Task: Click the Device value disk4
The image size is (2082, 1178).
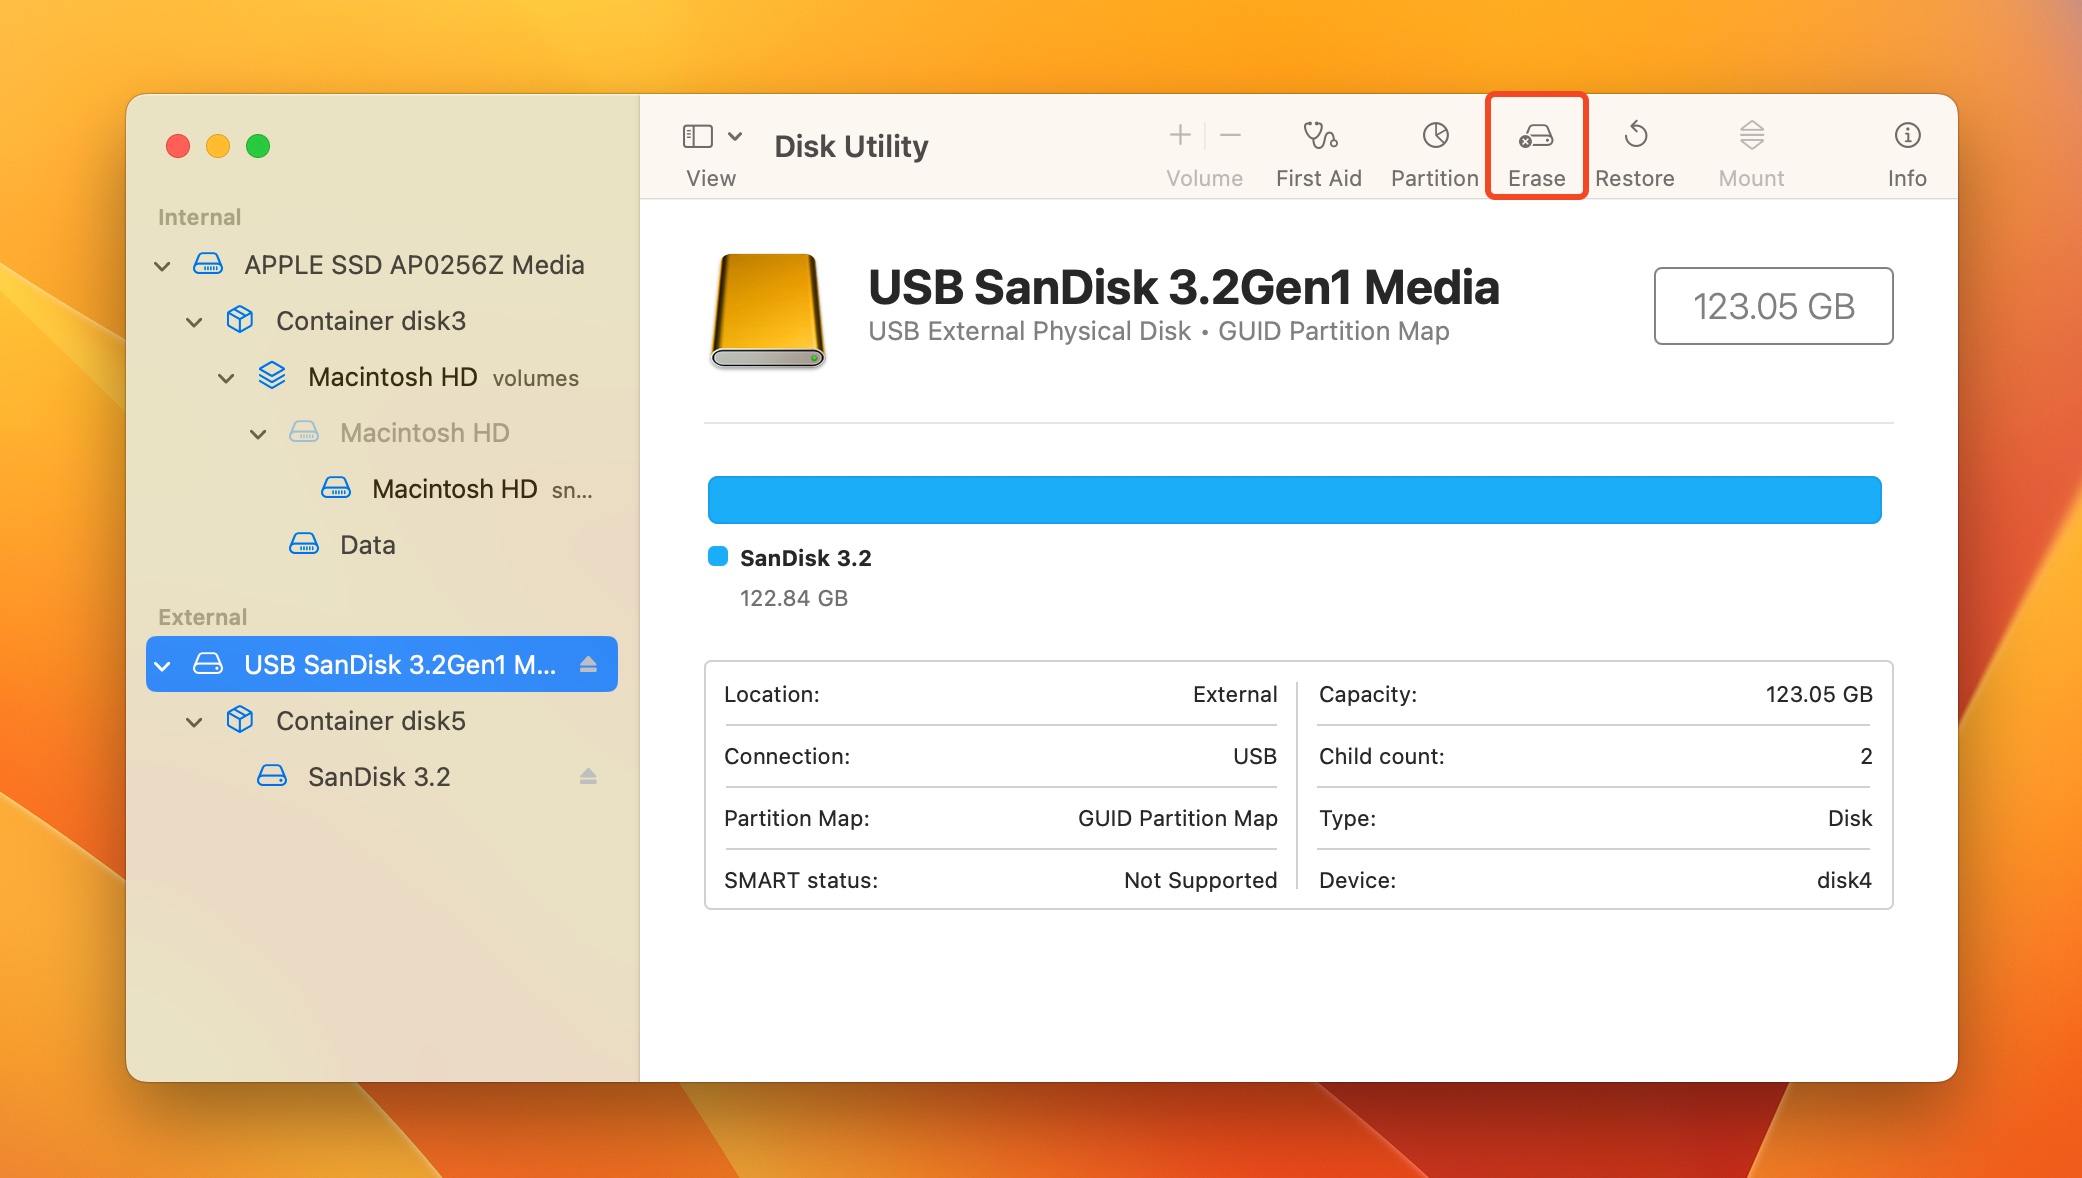Action: tap(1844, 880)
